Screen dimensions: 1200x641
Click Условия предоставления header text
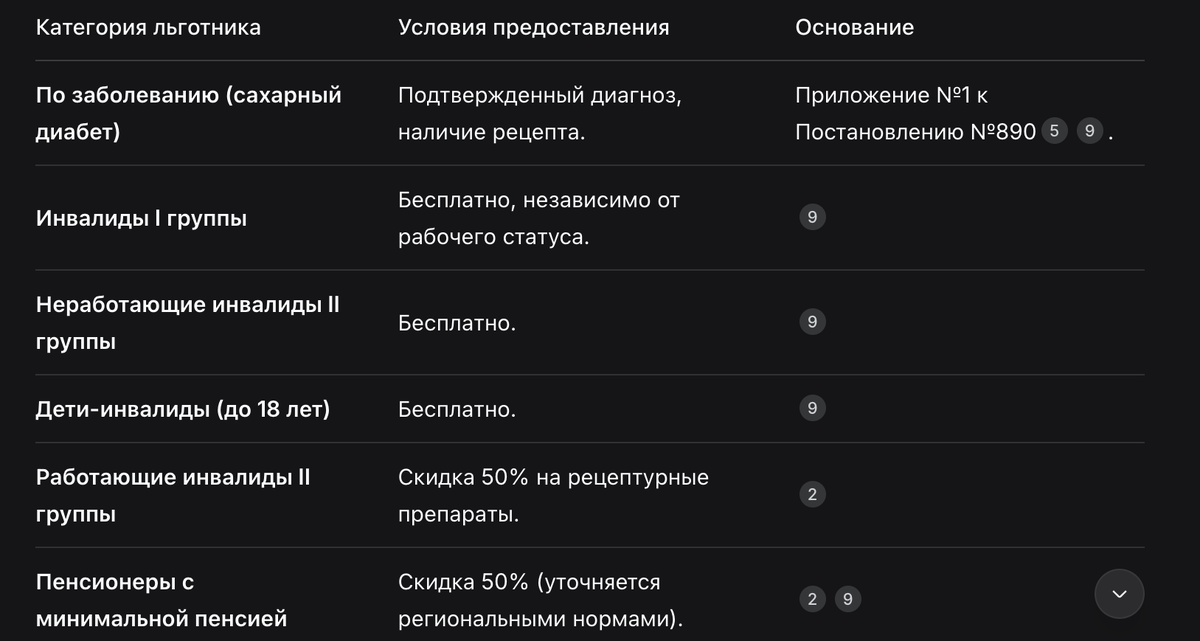(x=534, y=27)
